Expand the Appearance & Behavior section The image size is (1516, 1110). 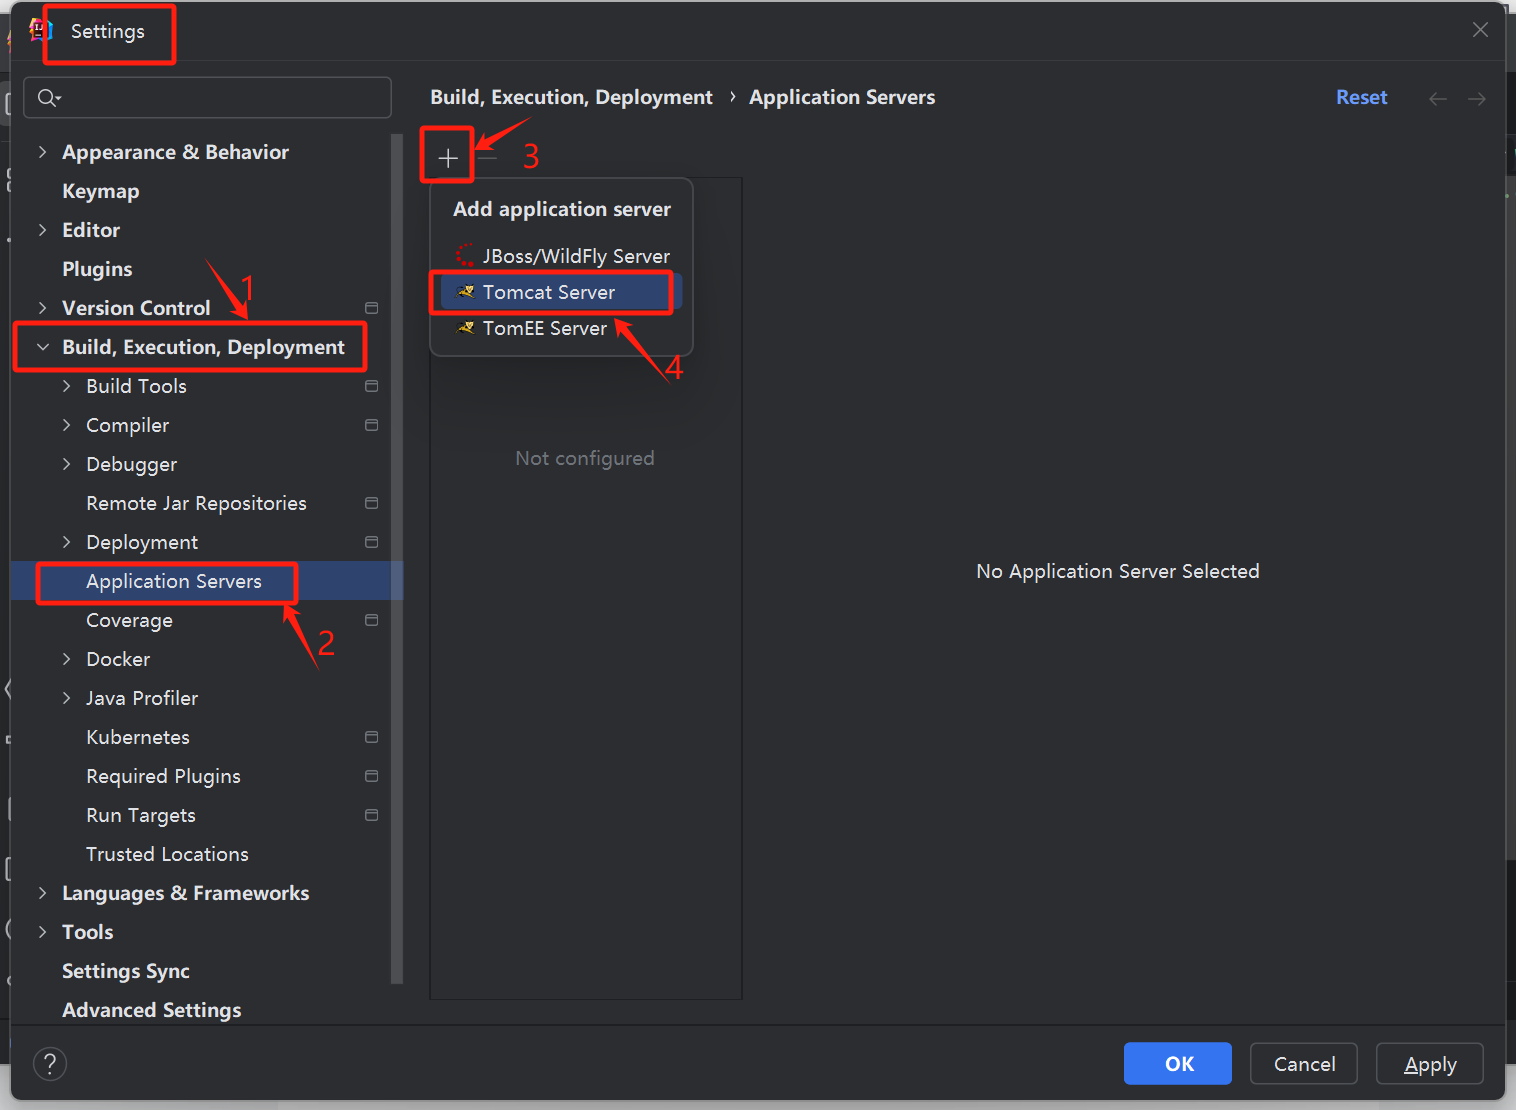coord(42,152)
